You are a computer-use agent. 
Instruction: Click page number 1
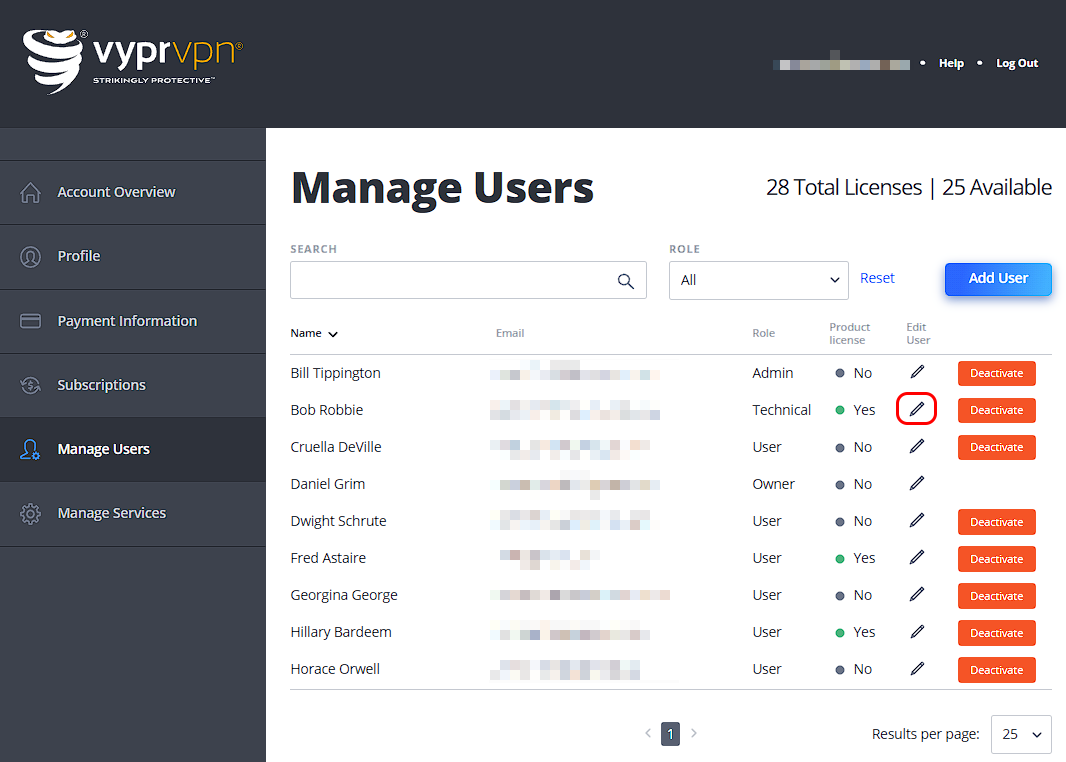pos(670,734)
